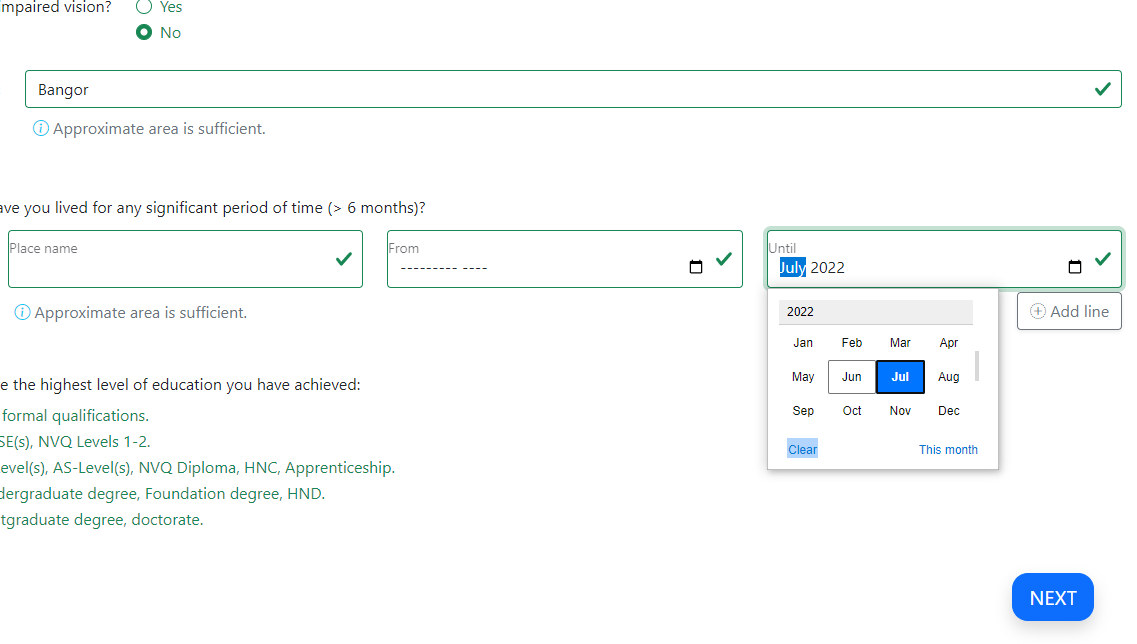Screen dimensions: 1137x644
Task: Select Sep in month picker
Action: [803, 411]
